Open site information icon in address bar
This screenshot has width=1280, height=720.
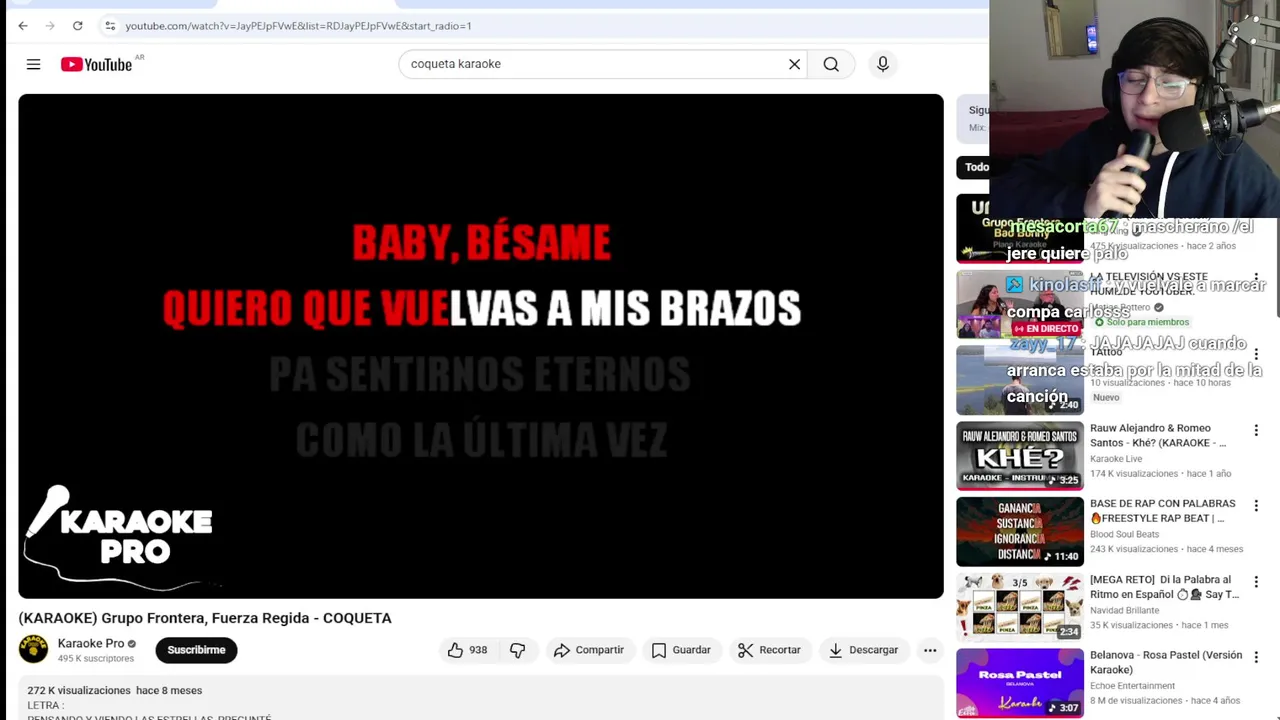click(x=110, y=25)
